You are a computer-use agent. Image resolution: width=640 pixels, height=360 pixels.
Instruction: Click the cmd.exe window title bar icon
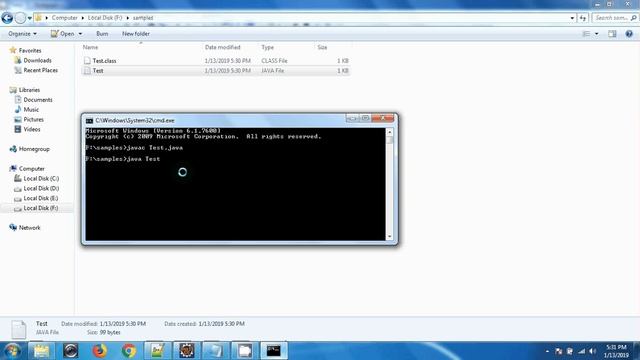click(89, 121)
